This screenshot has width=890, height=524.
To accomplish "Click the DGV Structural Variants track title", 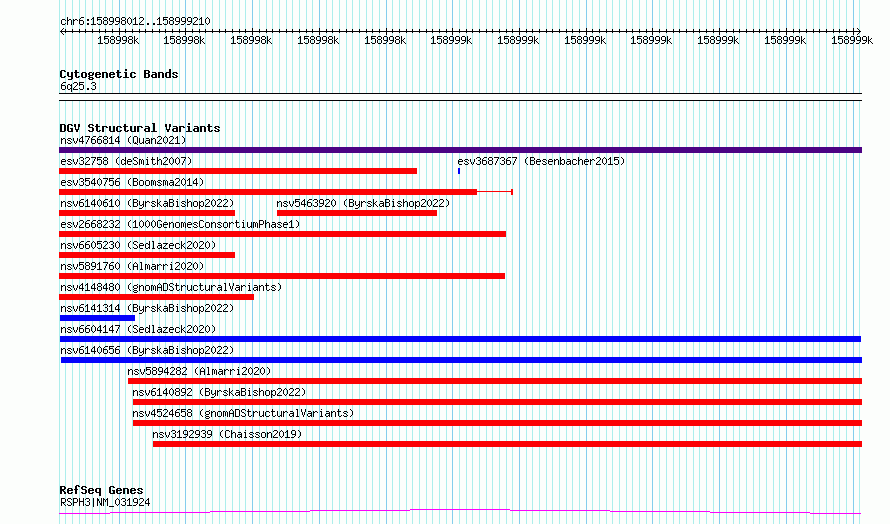I will click(140, 128).
